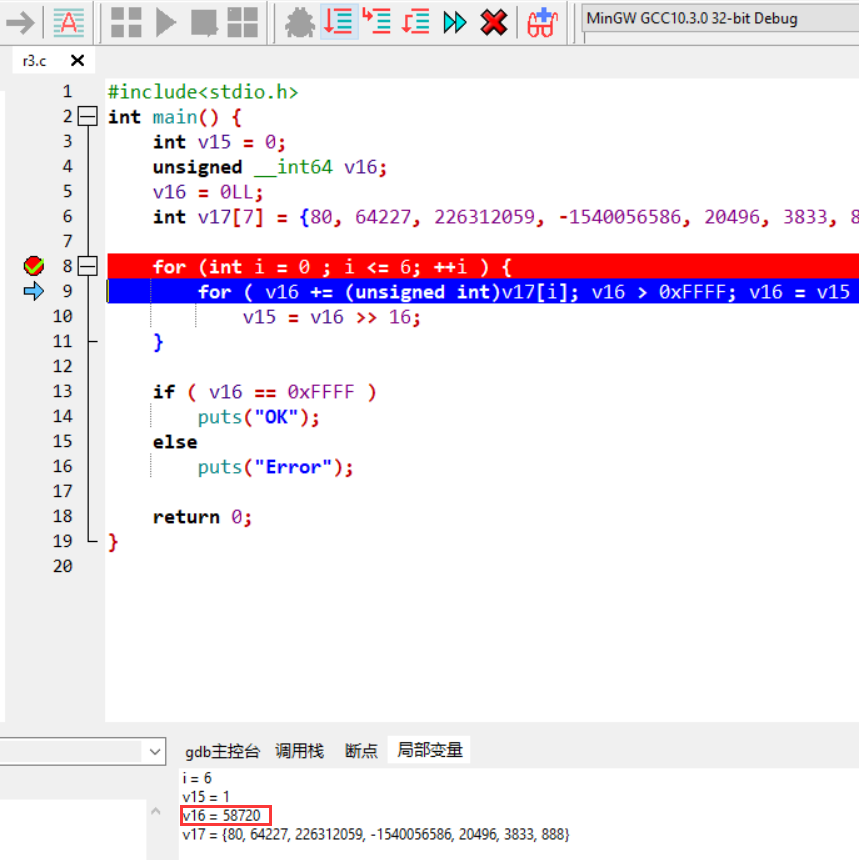
Task: Switch to the 调用栈 call stack tab
Action: point(299,750)
